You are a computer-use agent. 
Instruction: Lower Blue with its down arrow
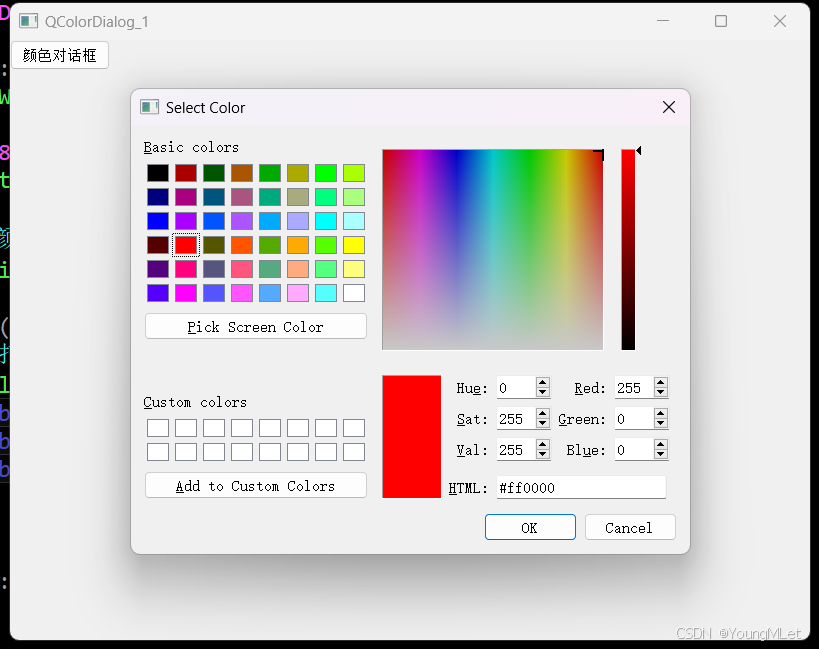click(x=661, y=454)
